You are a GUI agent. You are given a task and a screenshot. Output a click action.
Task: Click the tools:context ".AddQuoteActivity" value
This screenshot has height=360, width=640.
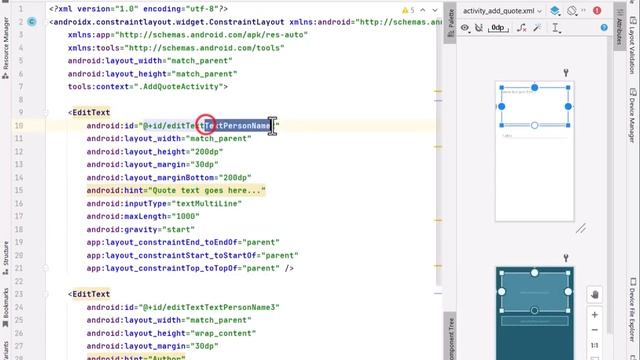click(178, 87)
